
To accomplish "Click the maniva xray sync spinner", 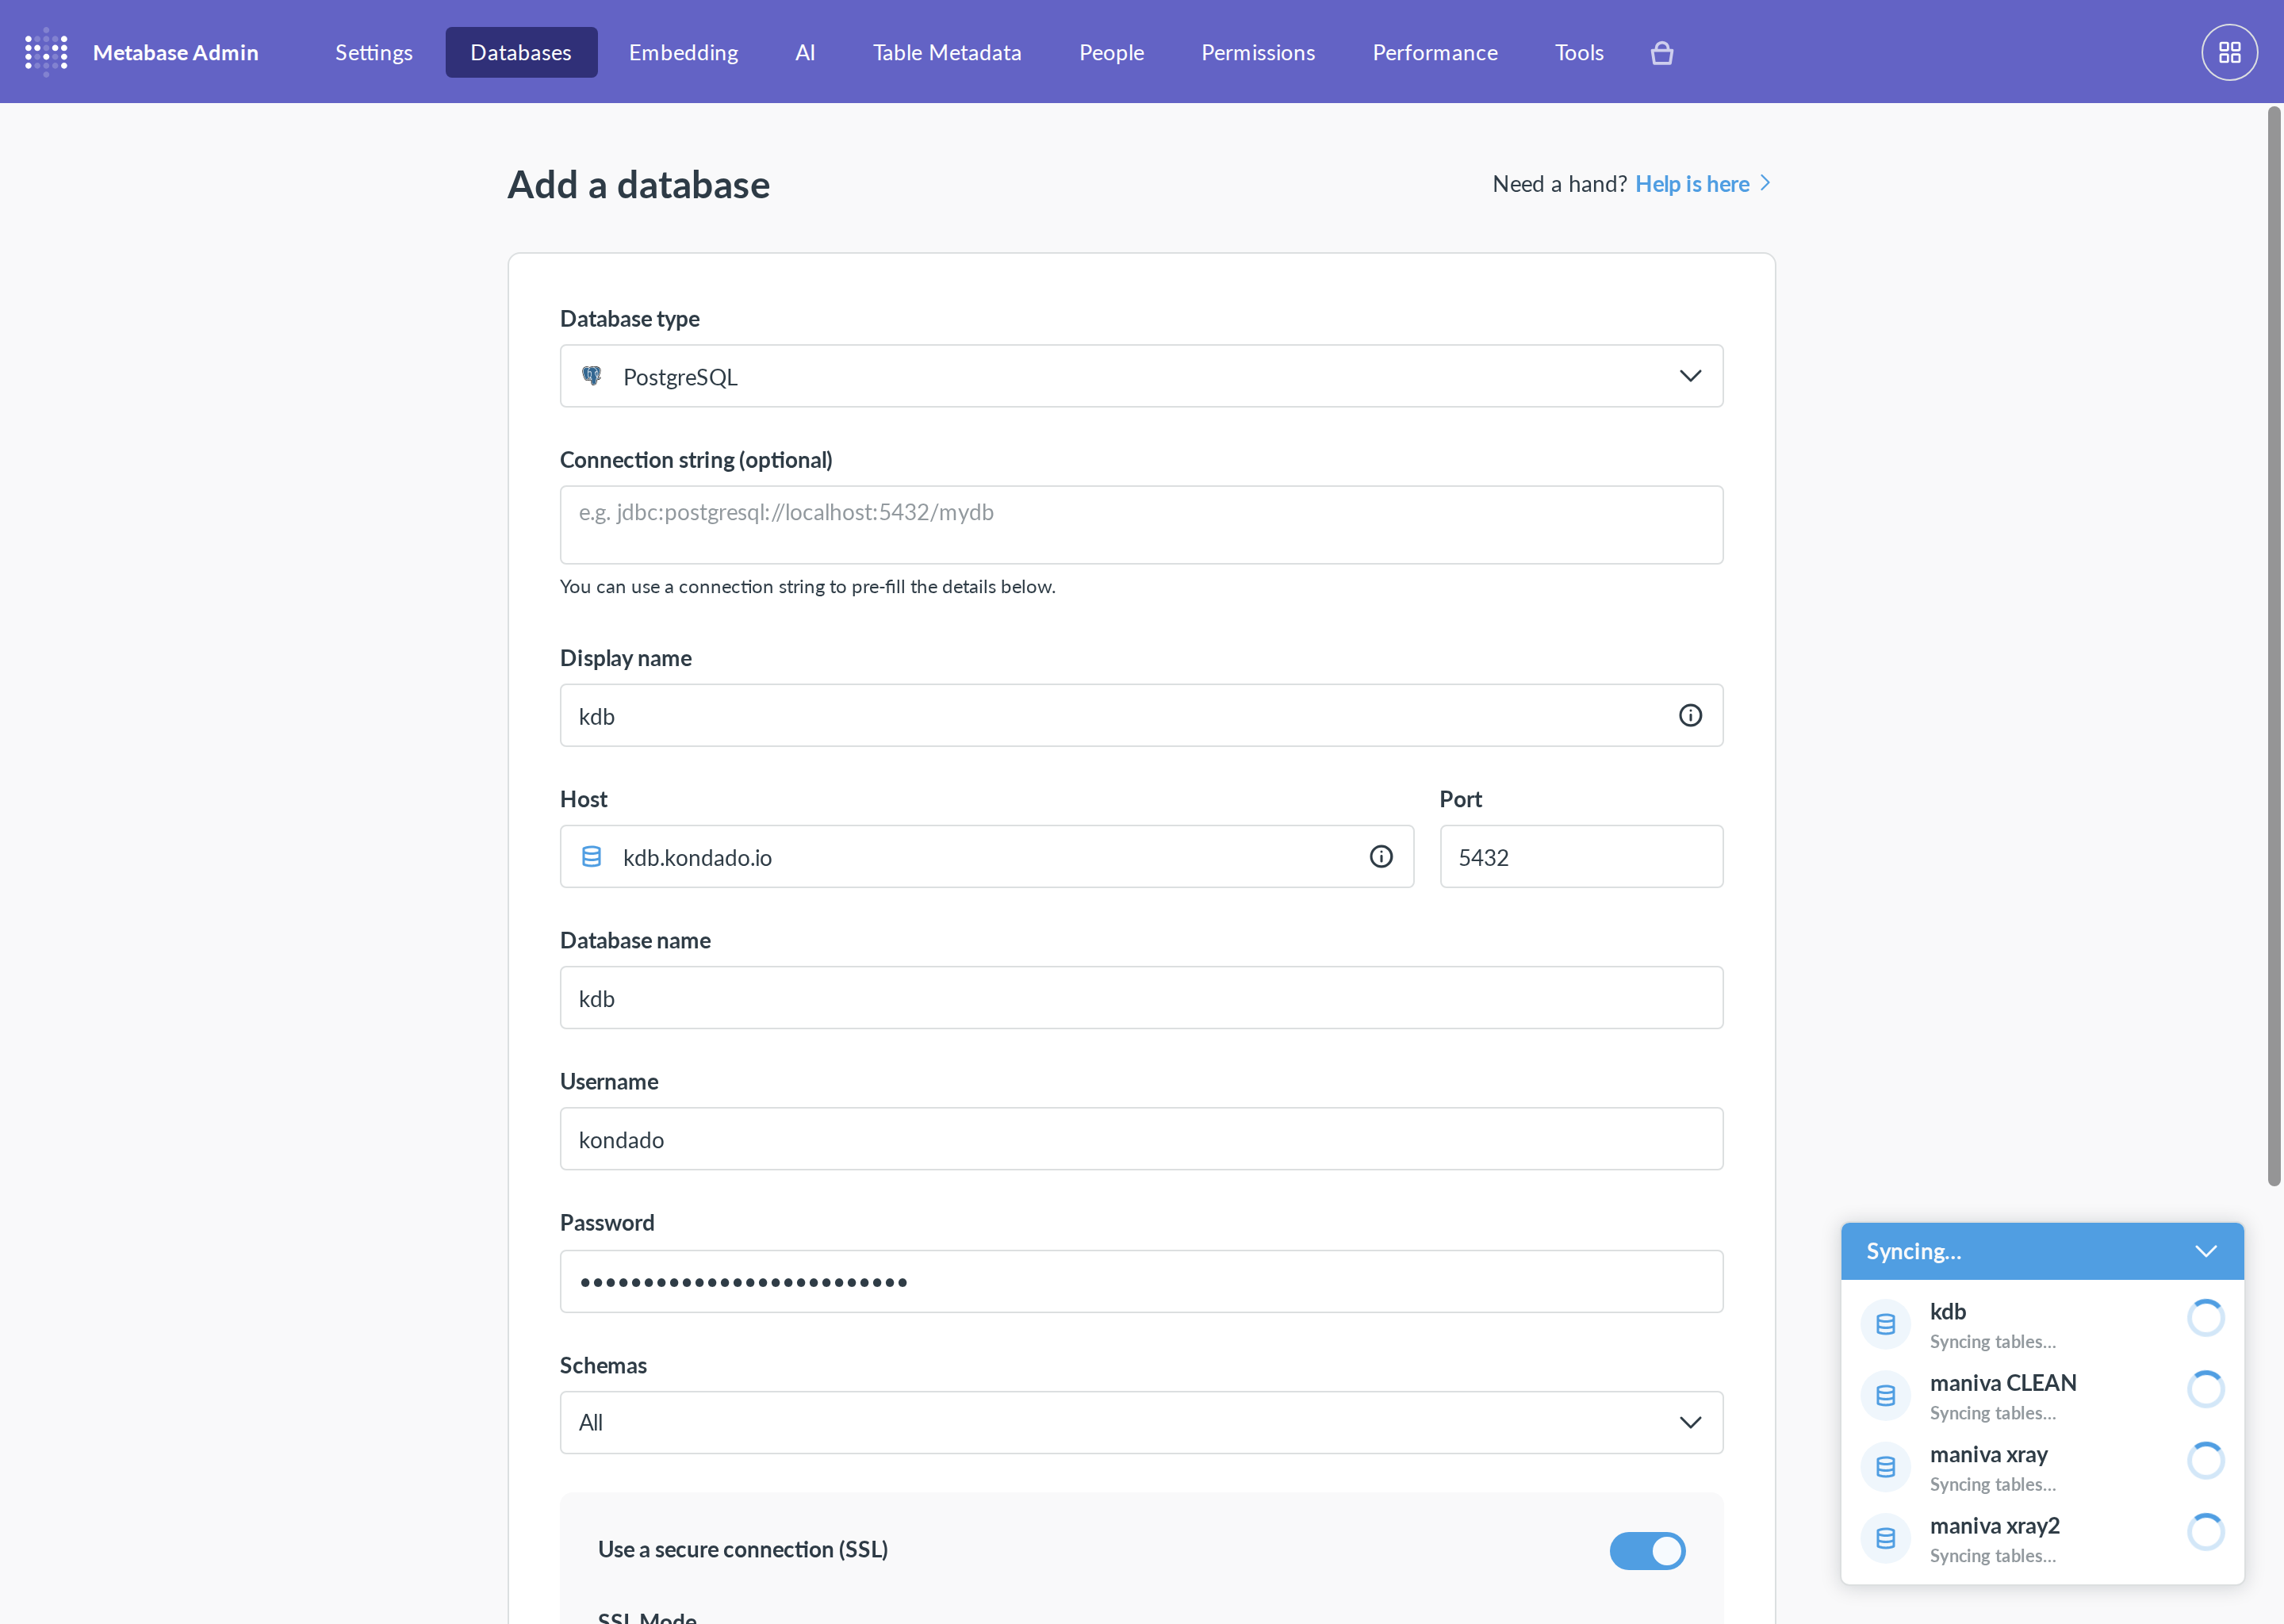I will pyautogui.click(x=2205, y=1461).
